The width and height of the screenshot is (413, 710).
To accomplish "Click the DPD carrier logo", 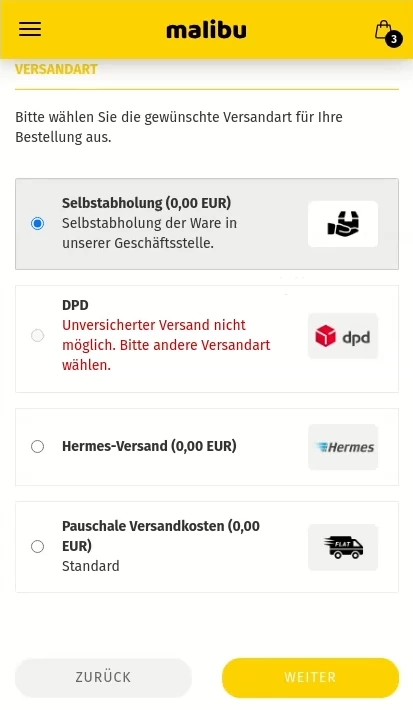I will tap(343, 336).
